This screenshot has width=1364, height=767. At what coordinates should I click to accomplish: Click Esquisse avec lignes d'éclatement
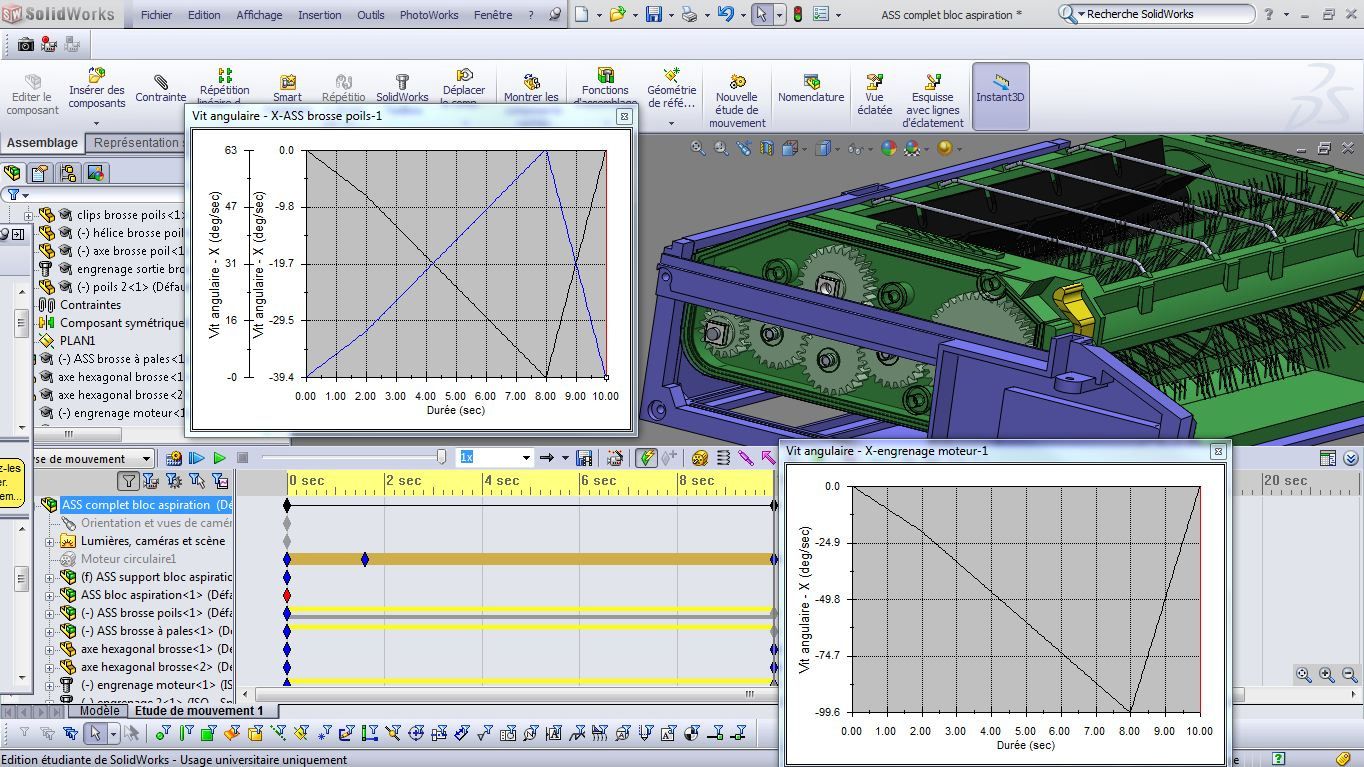933,101
